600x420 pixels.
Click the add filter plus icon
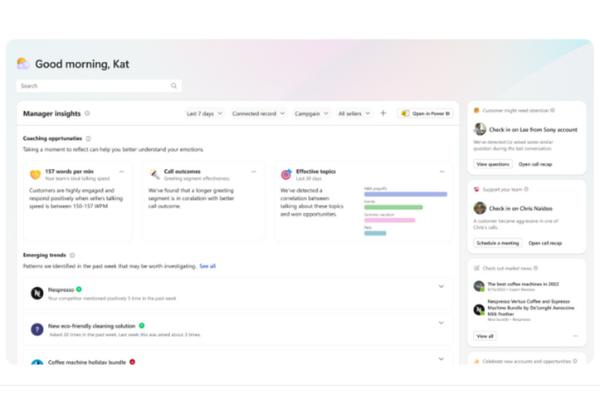tap(383, 113)
